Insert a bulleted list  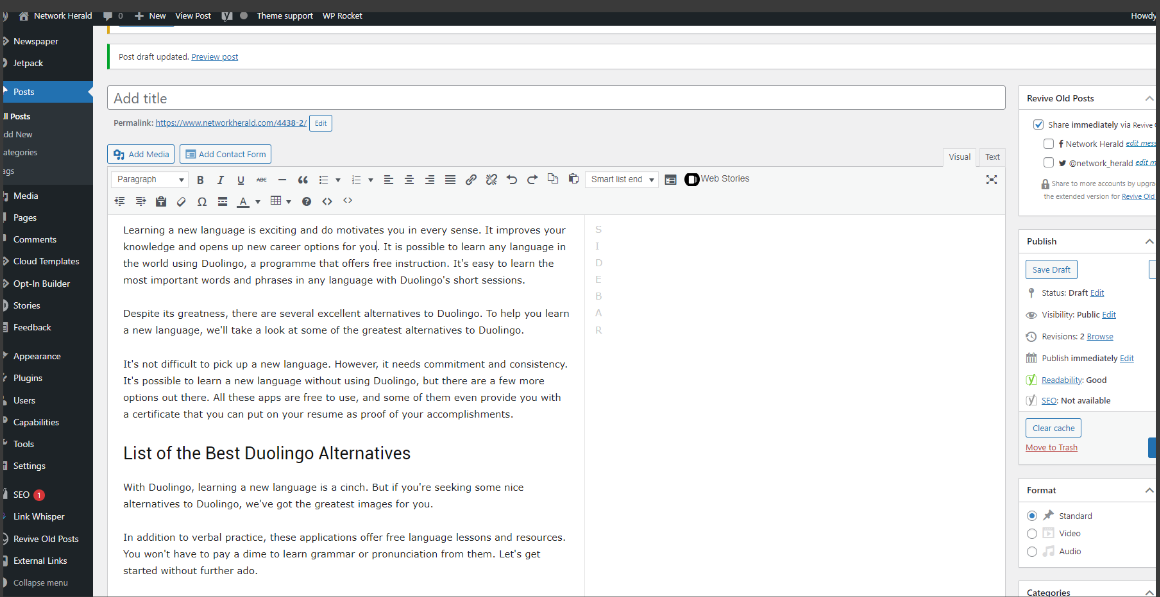click(x=323, y=179)
